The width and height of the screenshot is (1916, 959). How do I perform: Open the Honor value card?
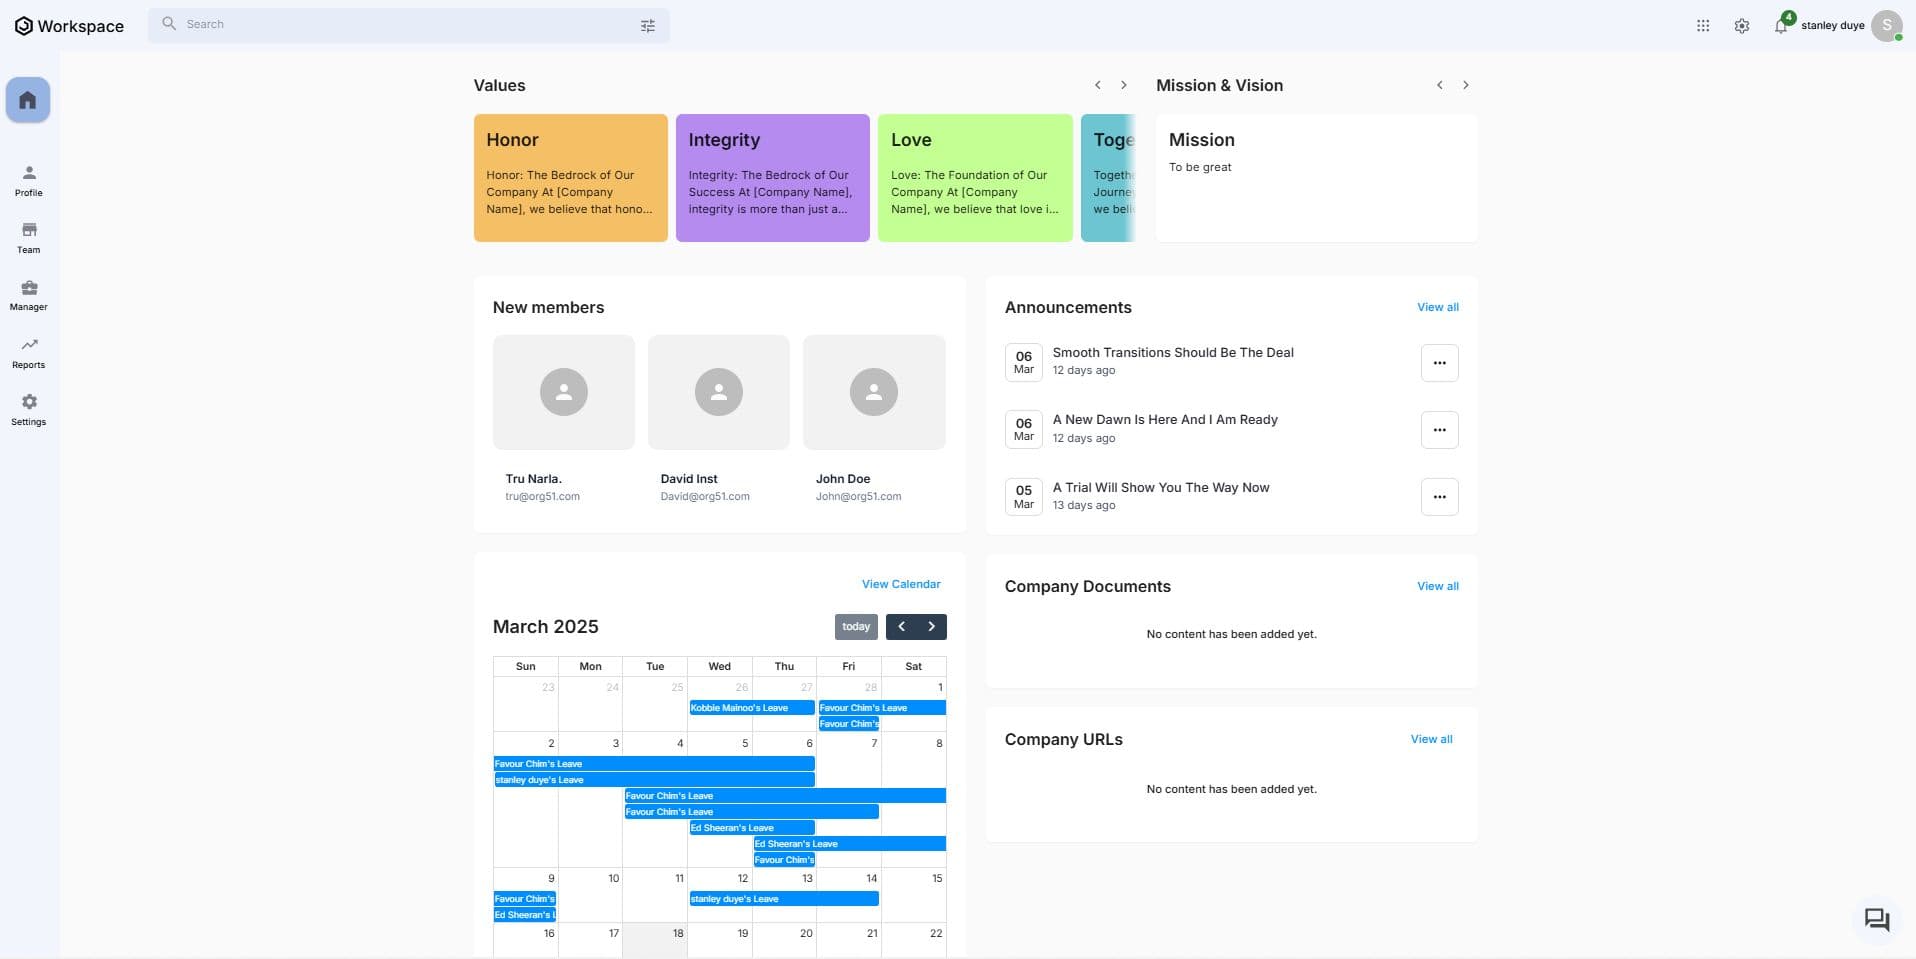(571, 178)
